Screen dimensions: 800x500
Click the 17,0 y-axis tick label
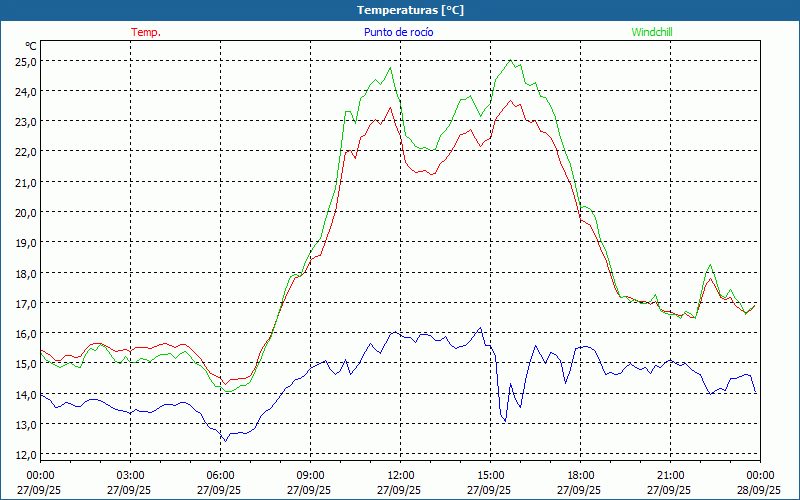pos(25,303)
